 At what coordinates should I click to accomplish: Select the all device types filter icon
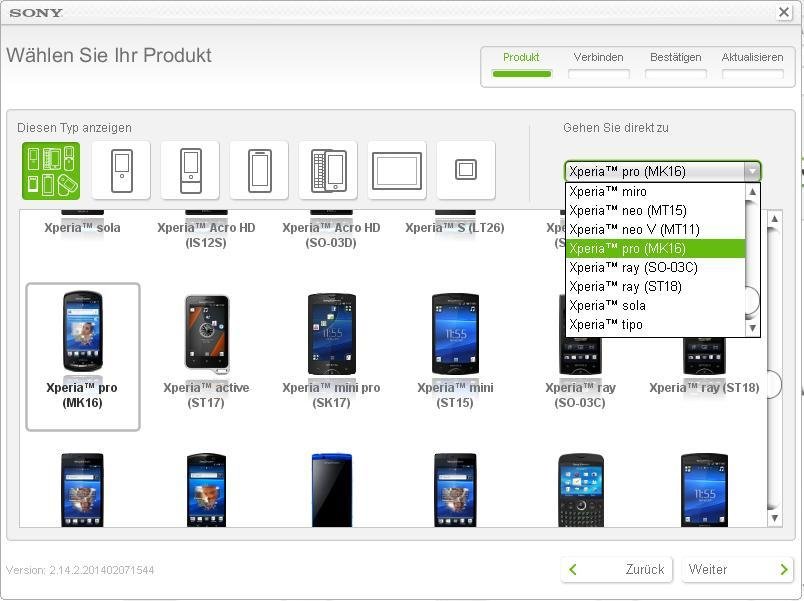(x=51, y=171)
